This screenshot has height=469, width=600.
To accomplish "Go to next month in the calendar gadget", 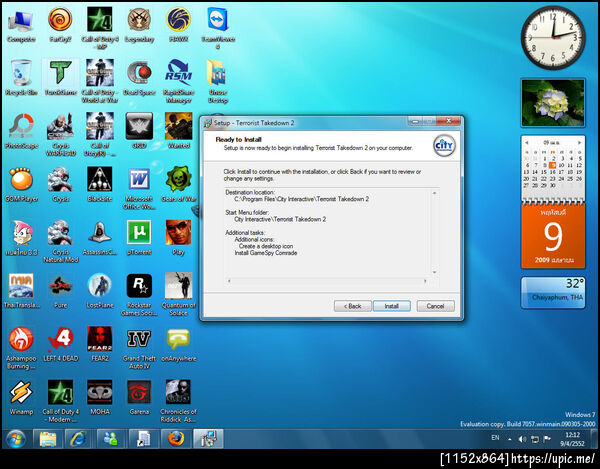I will (x=579, y=143).
